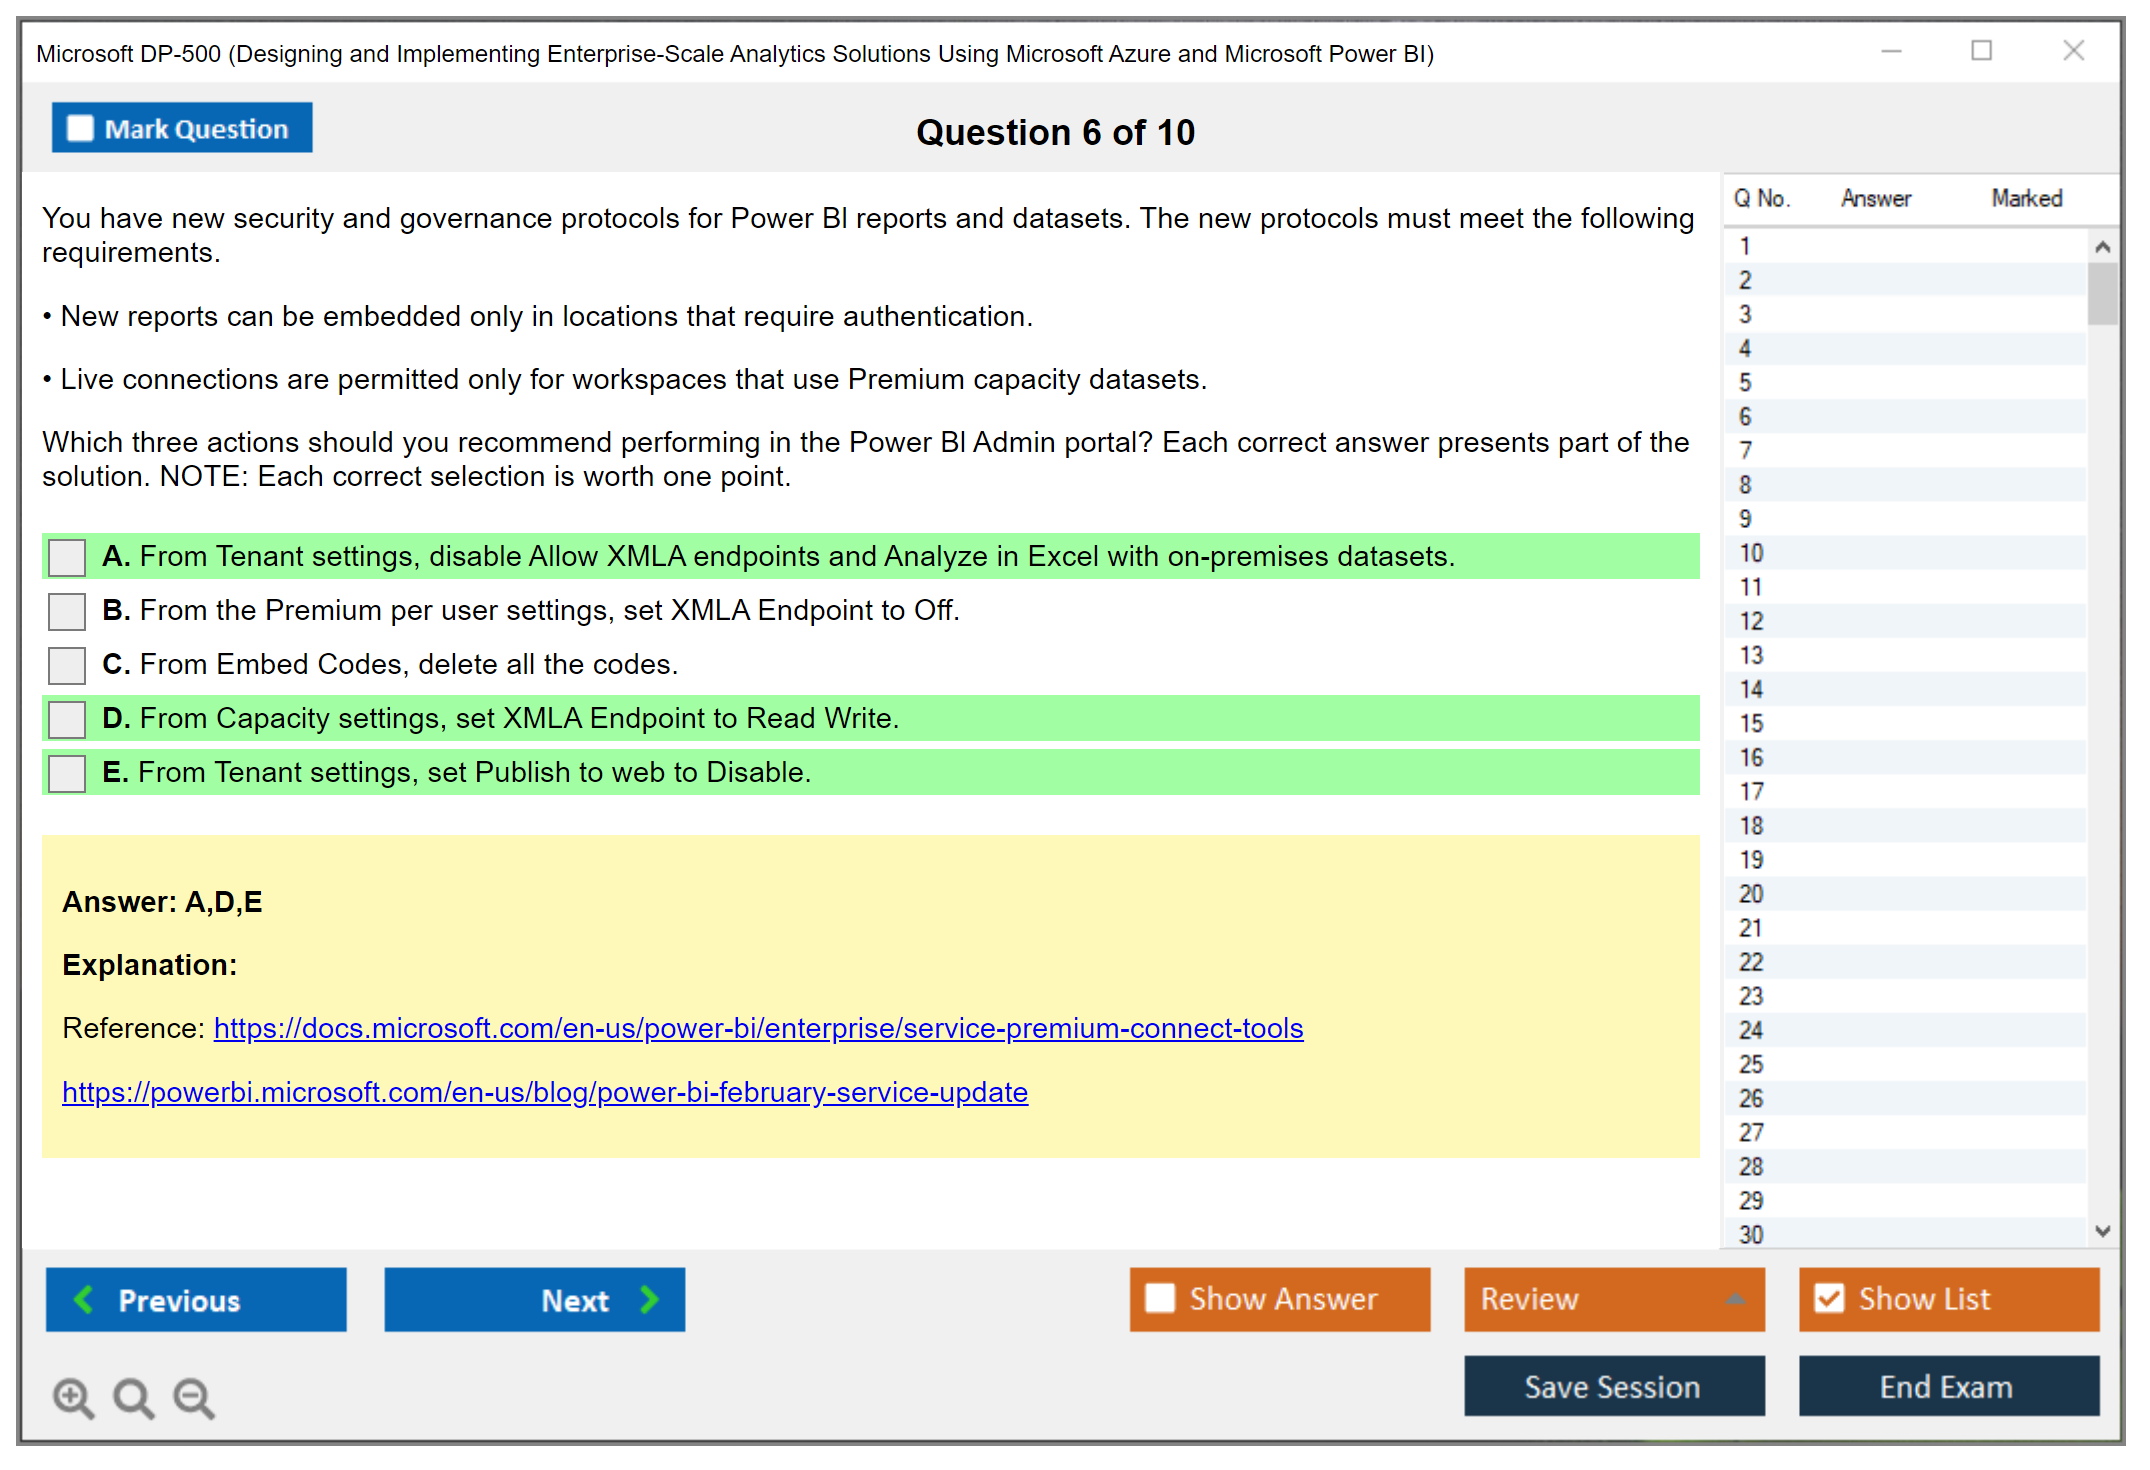2150x1470 pixels.
Task: Toggle the Mark Question checkbox
Action: (x=80, y=129)
